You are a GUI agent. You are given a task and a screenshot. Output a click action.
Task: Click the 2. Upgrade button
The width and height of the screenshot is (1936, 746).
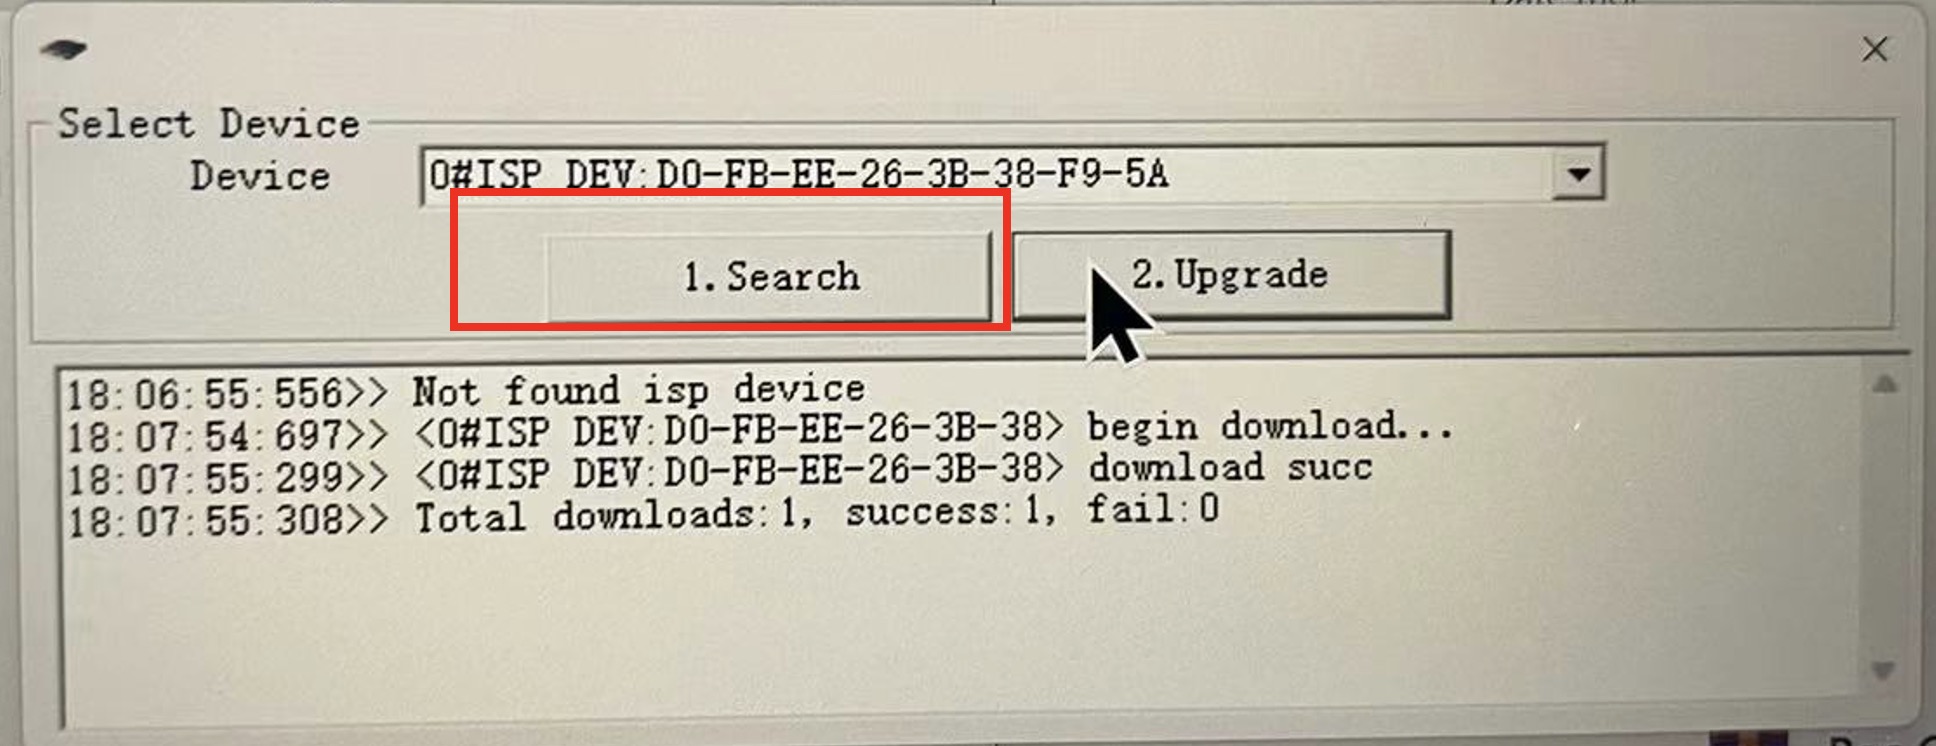click(1231, 275)
